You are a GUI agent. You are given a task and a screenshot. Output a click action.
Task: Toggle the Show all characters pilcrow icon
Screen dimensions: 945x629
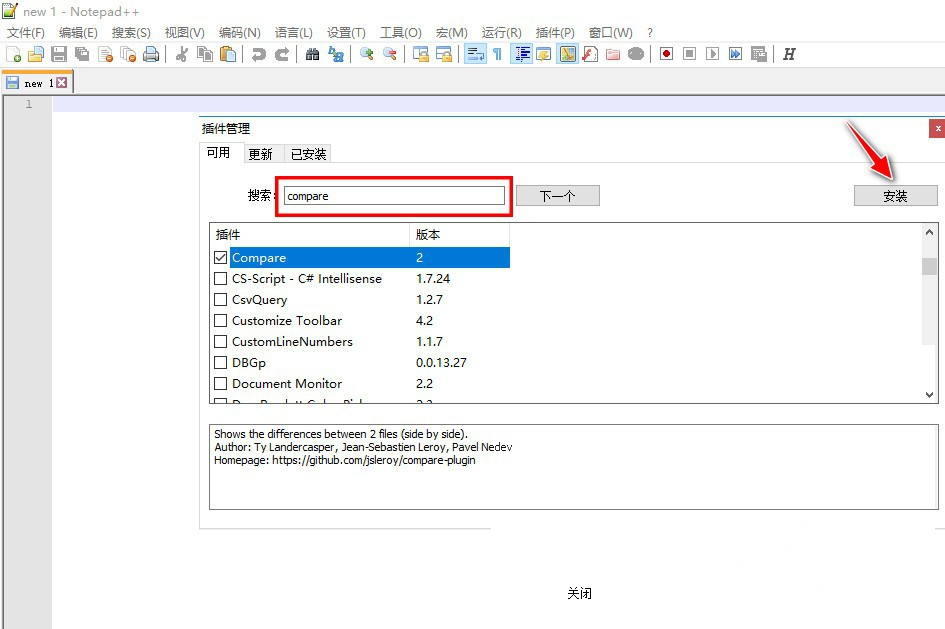498,54
